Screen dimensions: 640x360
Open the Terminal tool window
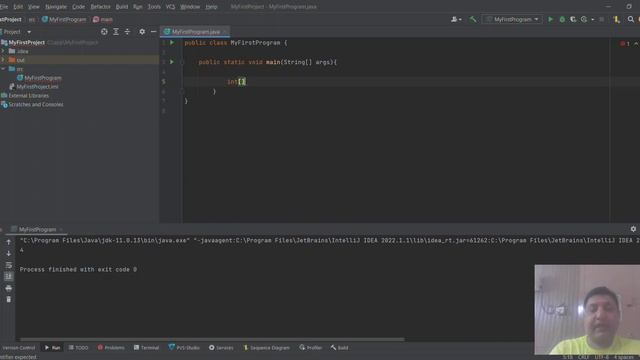pos(146,348)
